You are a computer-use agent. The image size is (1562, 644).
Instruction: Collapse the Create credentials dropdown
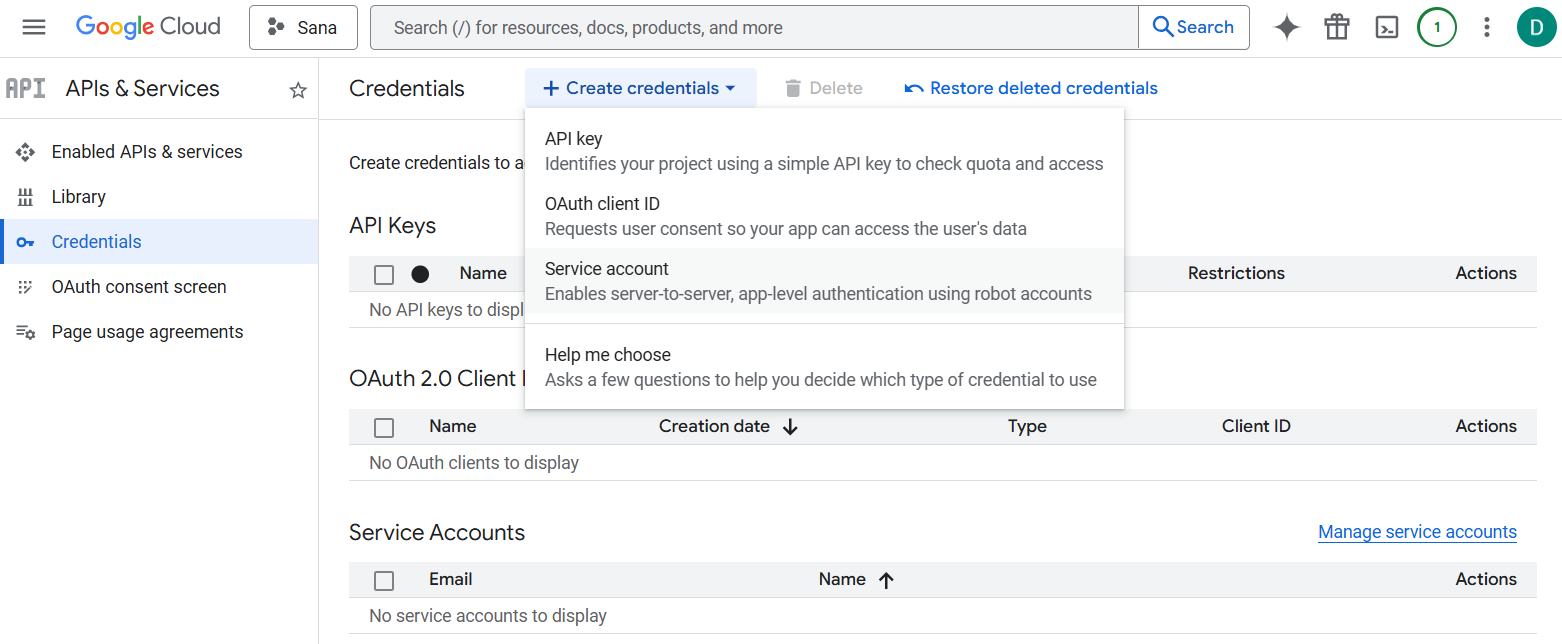[640, 88]
